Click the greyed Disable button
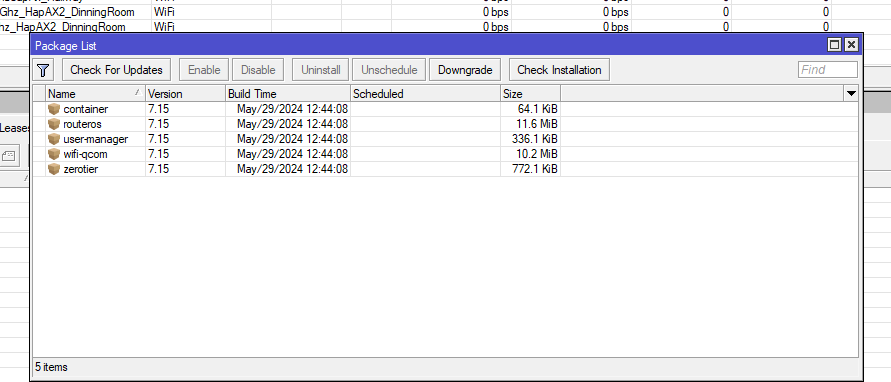 [x=258, y=70]
